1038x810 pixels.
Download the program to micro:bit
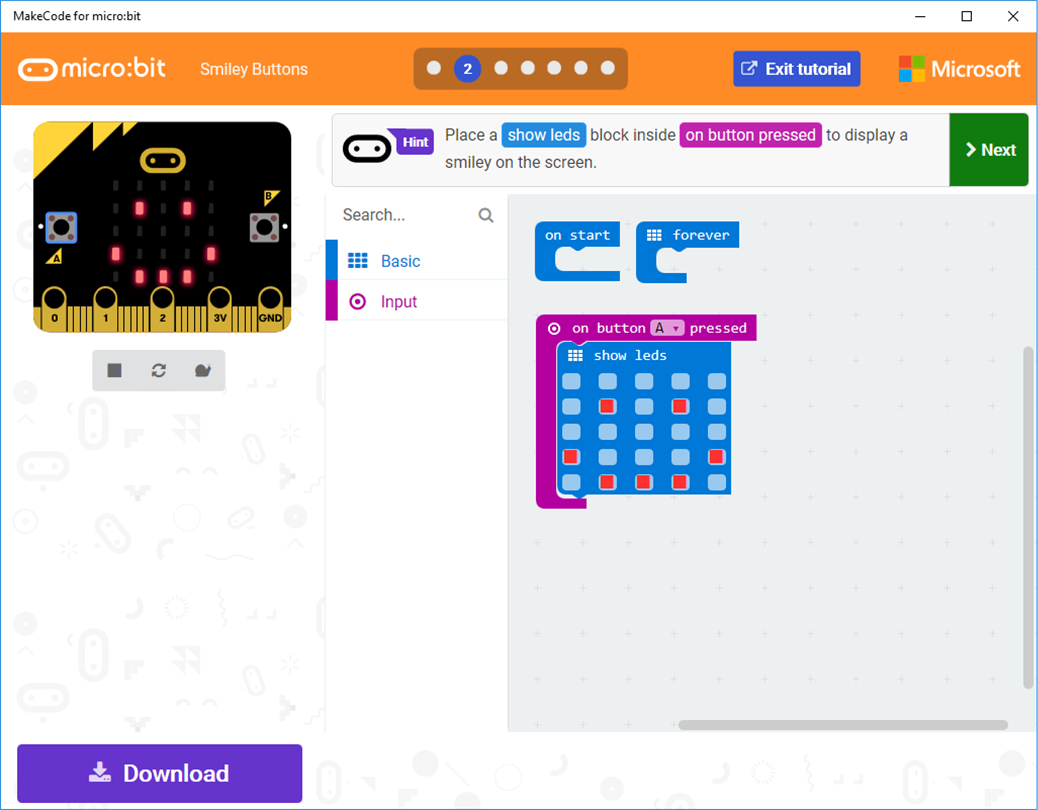coord(160,773)
